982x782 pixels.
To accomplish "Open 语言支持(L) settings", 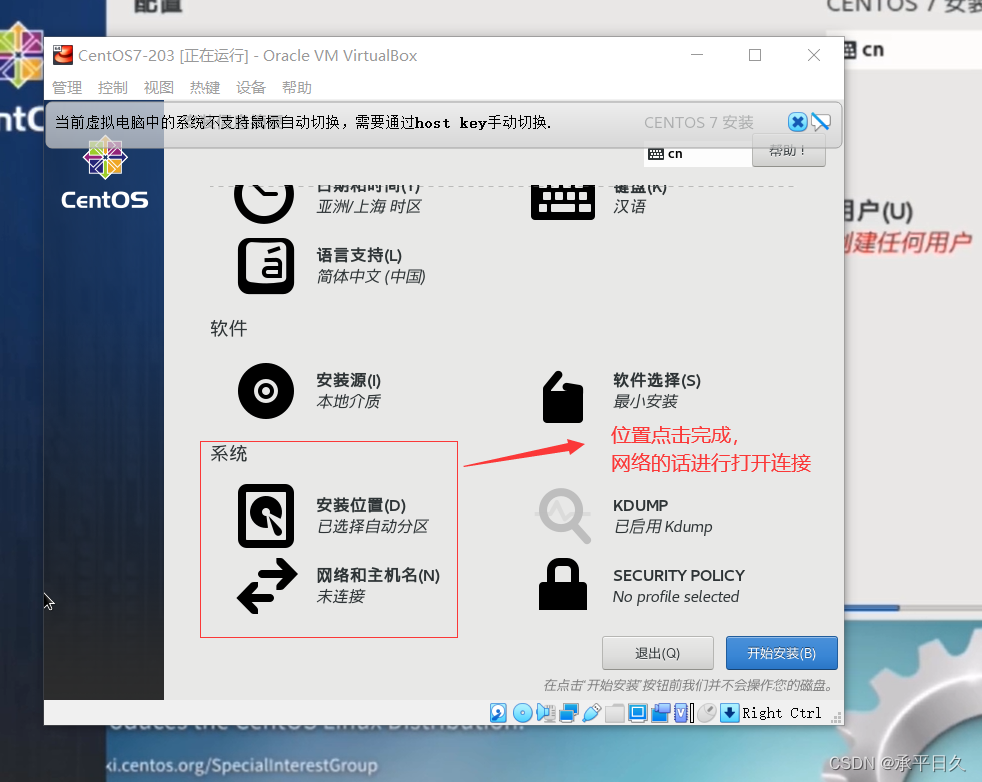I will coord(359,255).
